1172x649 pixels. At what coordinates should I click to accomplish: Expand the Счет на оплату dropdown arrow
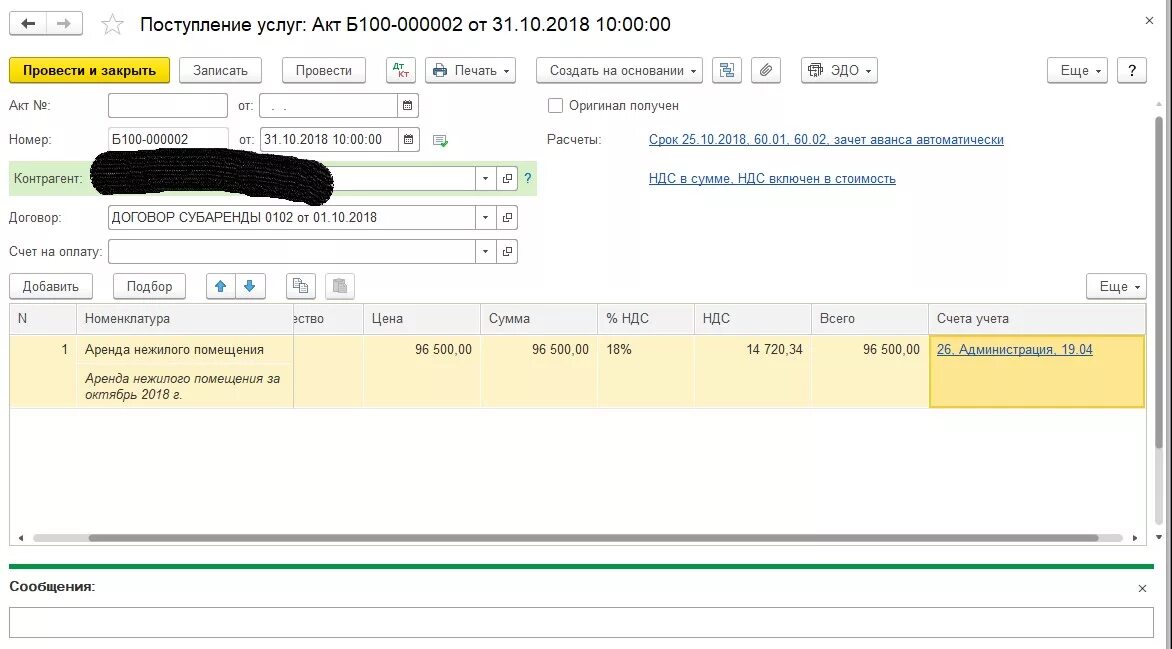click(x=486, y=251)
